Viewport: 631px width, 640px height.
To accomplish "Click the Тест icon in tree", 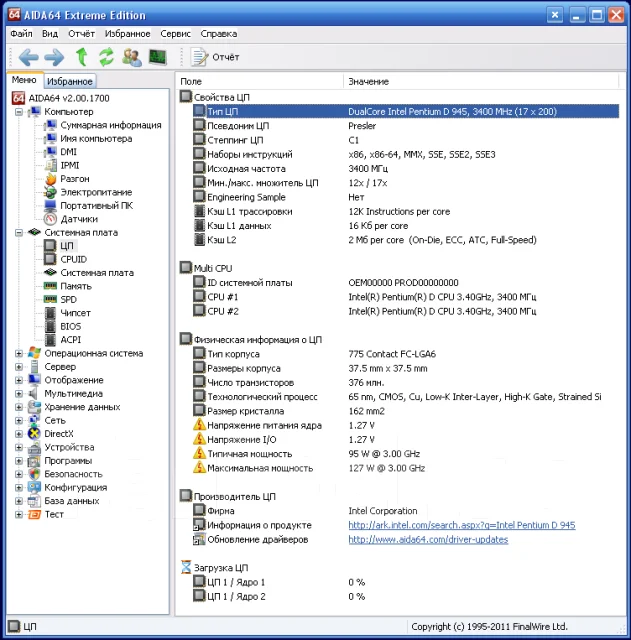I will point(34,514).
